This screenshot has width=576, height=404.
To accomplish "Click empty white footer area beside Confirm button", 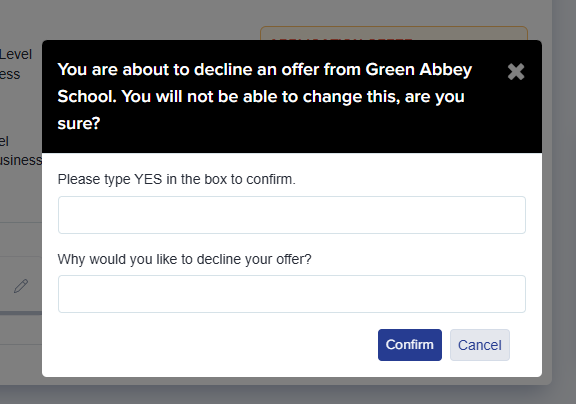I will [217, 345].
